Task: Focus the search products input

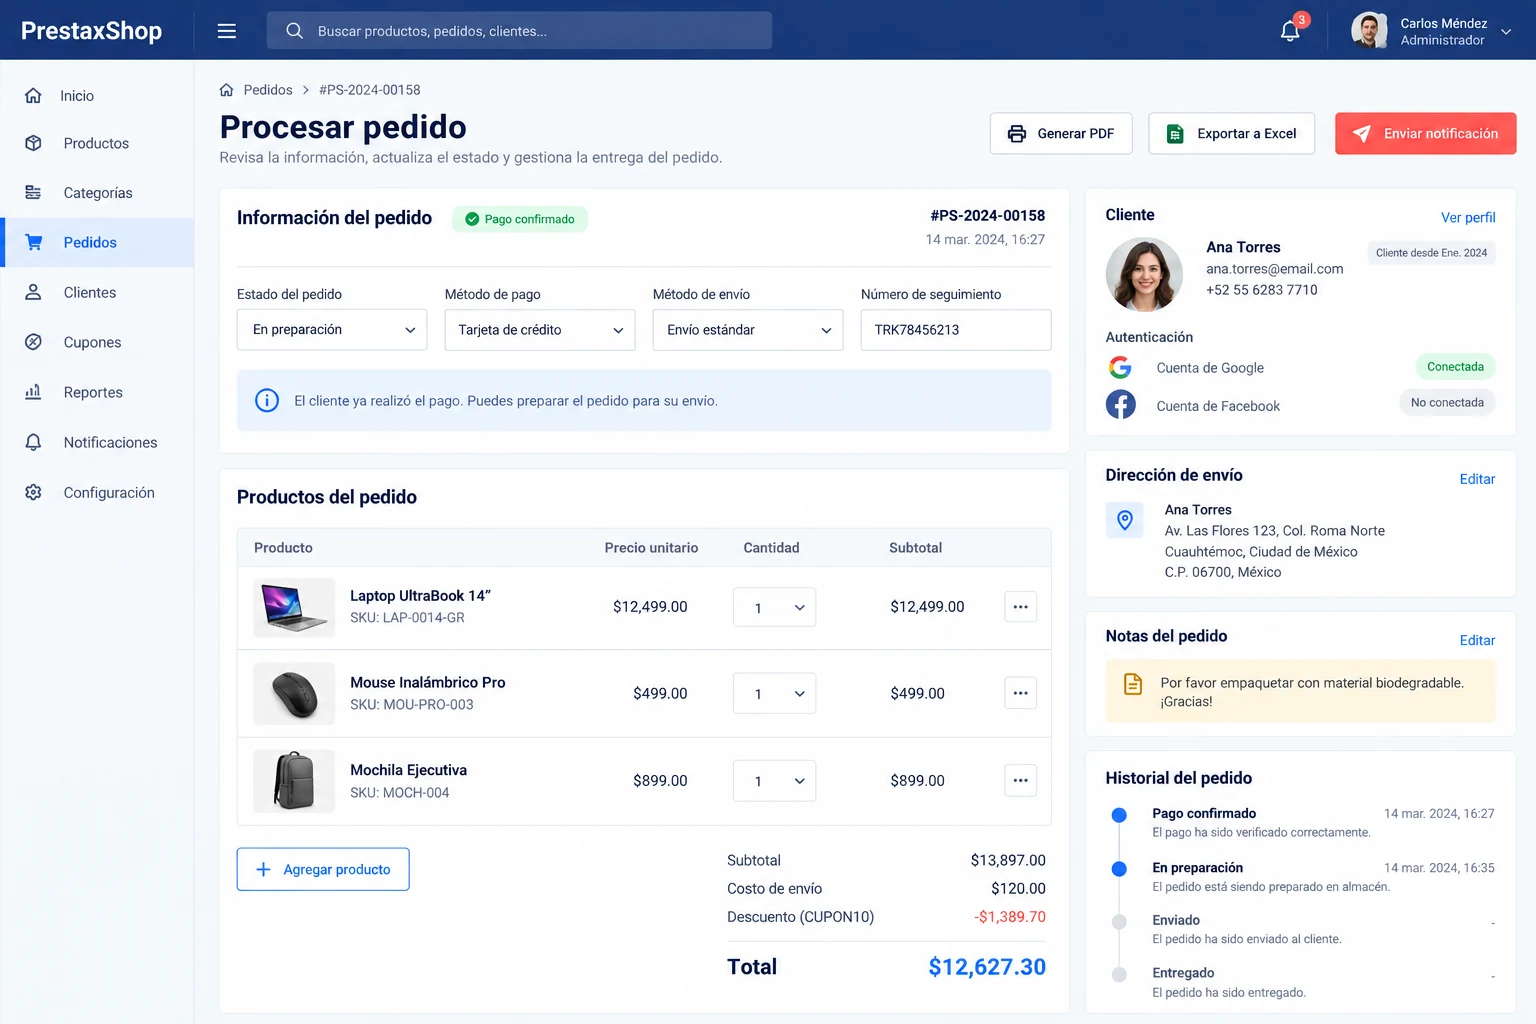Action: pos(519,31)
